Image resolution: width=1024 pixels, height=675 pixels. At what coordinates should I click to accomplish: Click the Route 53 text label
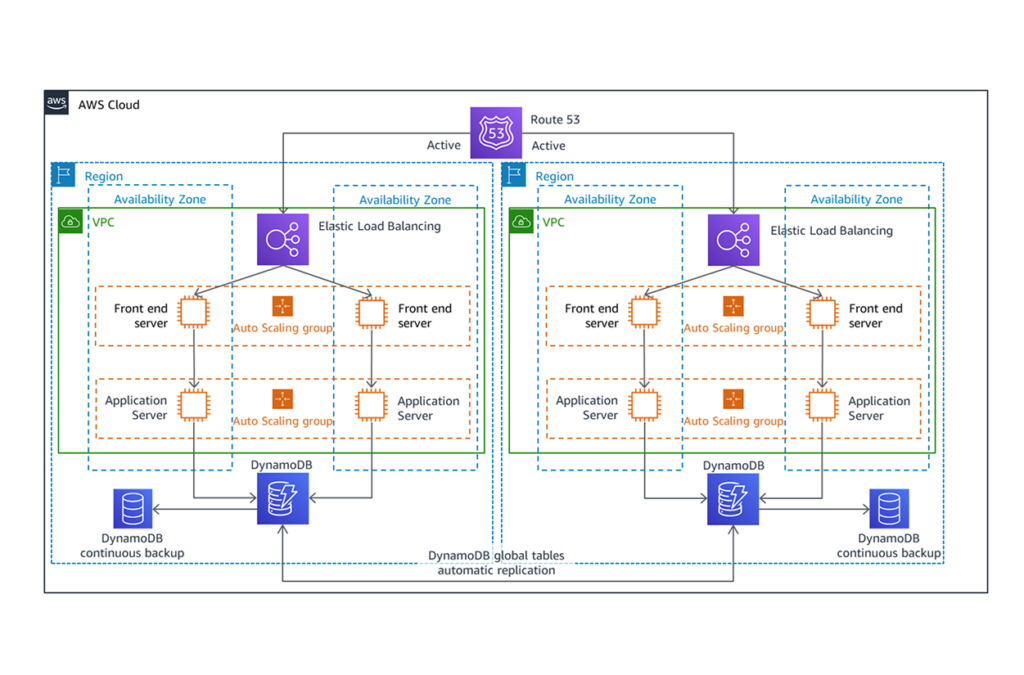555,119
